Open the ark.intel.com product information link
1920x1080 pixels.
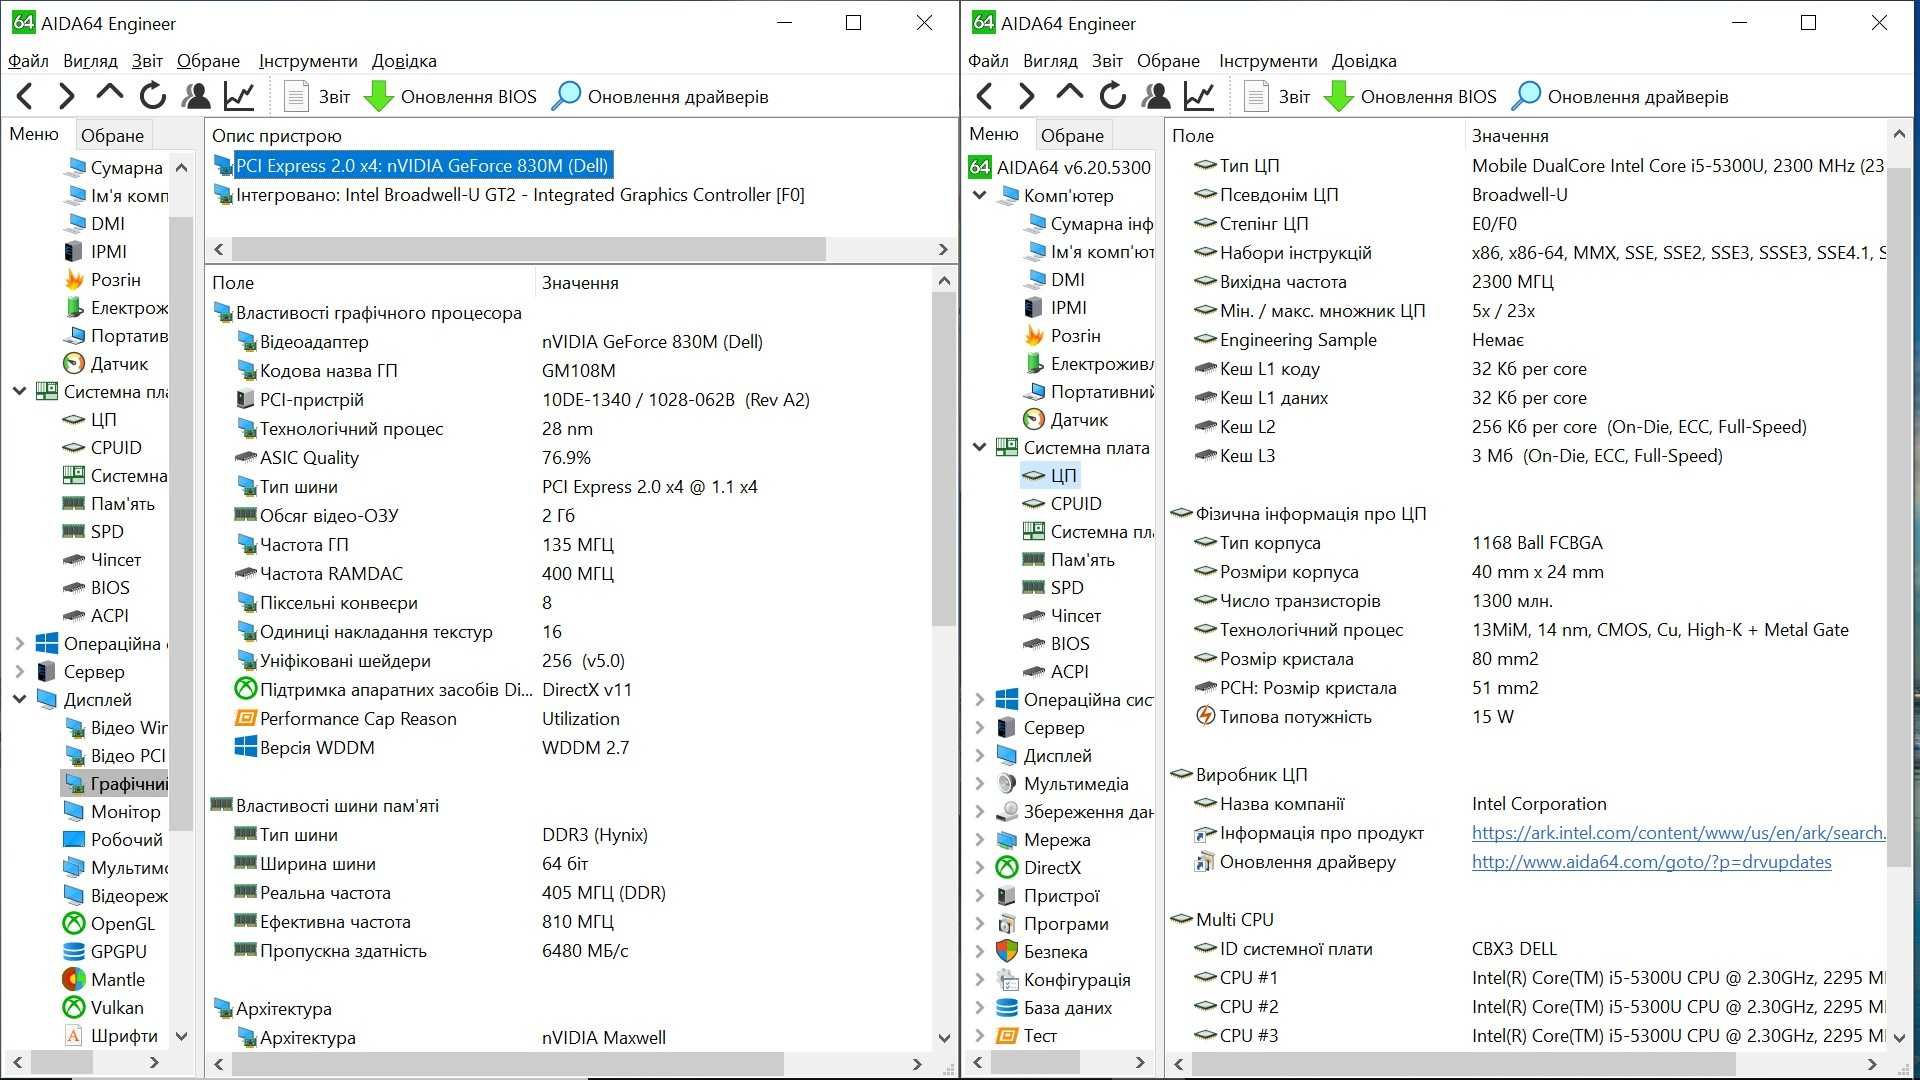pyautogui.click(x=1677, y=833)
